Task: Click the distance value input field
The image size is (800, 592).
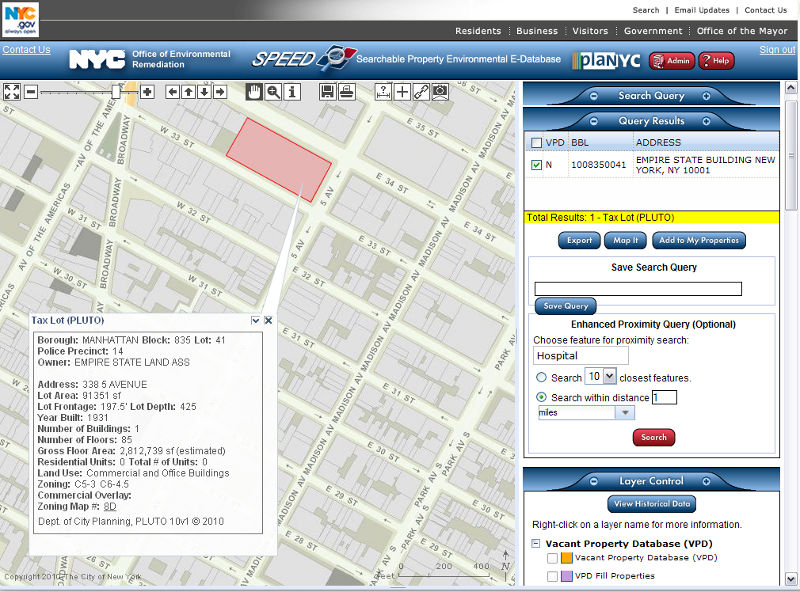Action: [664, 398]
